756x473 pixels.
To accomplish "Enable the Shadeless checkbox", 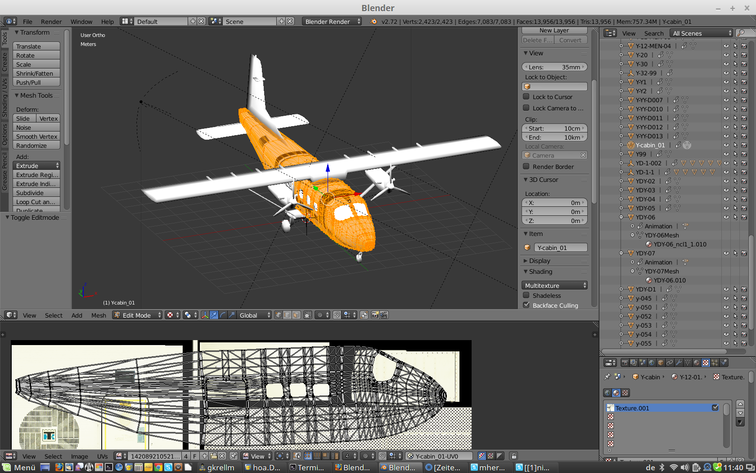I will pos(527,295).
